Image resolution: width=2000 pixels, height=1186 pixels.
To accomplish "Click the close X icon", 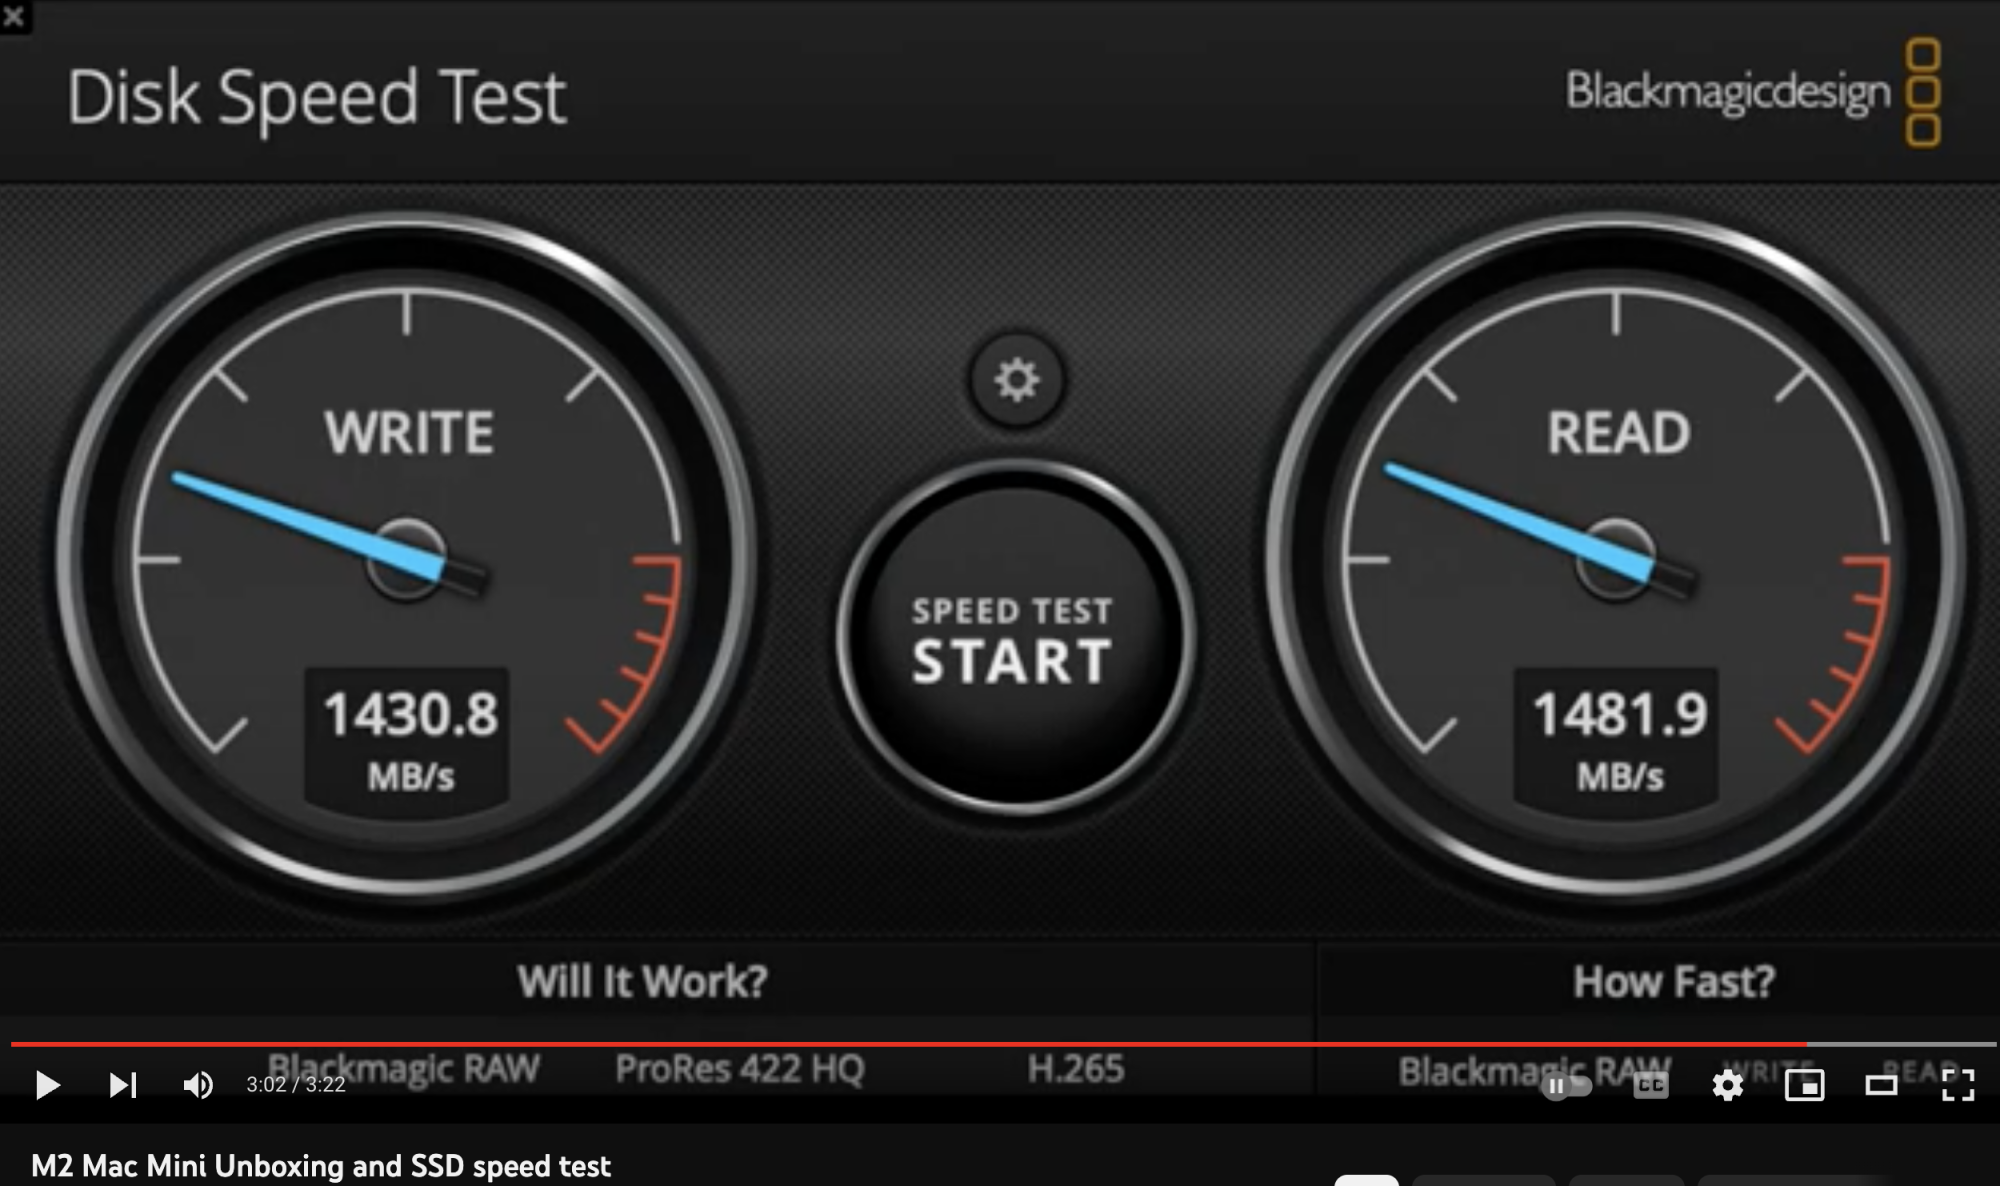I will pos(14,16).
